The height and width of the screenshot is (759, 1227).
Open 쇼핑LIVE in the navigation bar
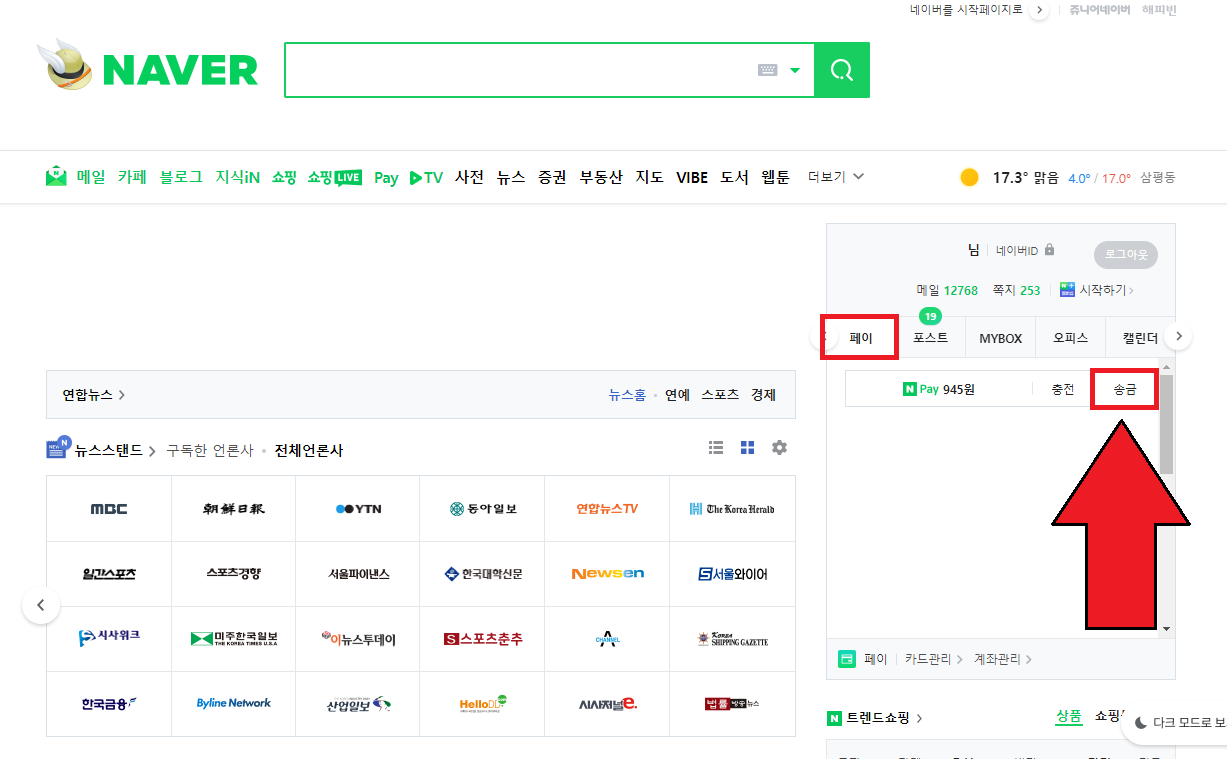coord(335,177)
